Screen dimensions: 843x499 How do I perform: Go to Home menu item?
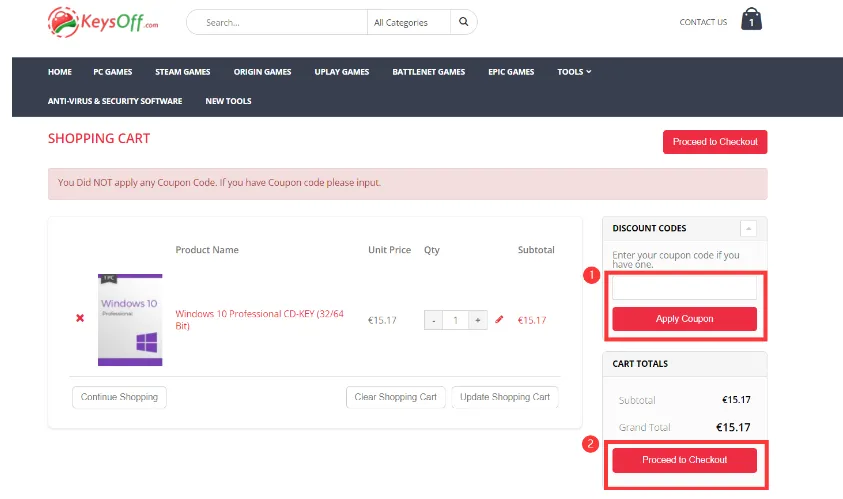(x=60, y=72)
